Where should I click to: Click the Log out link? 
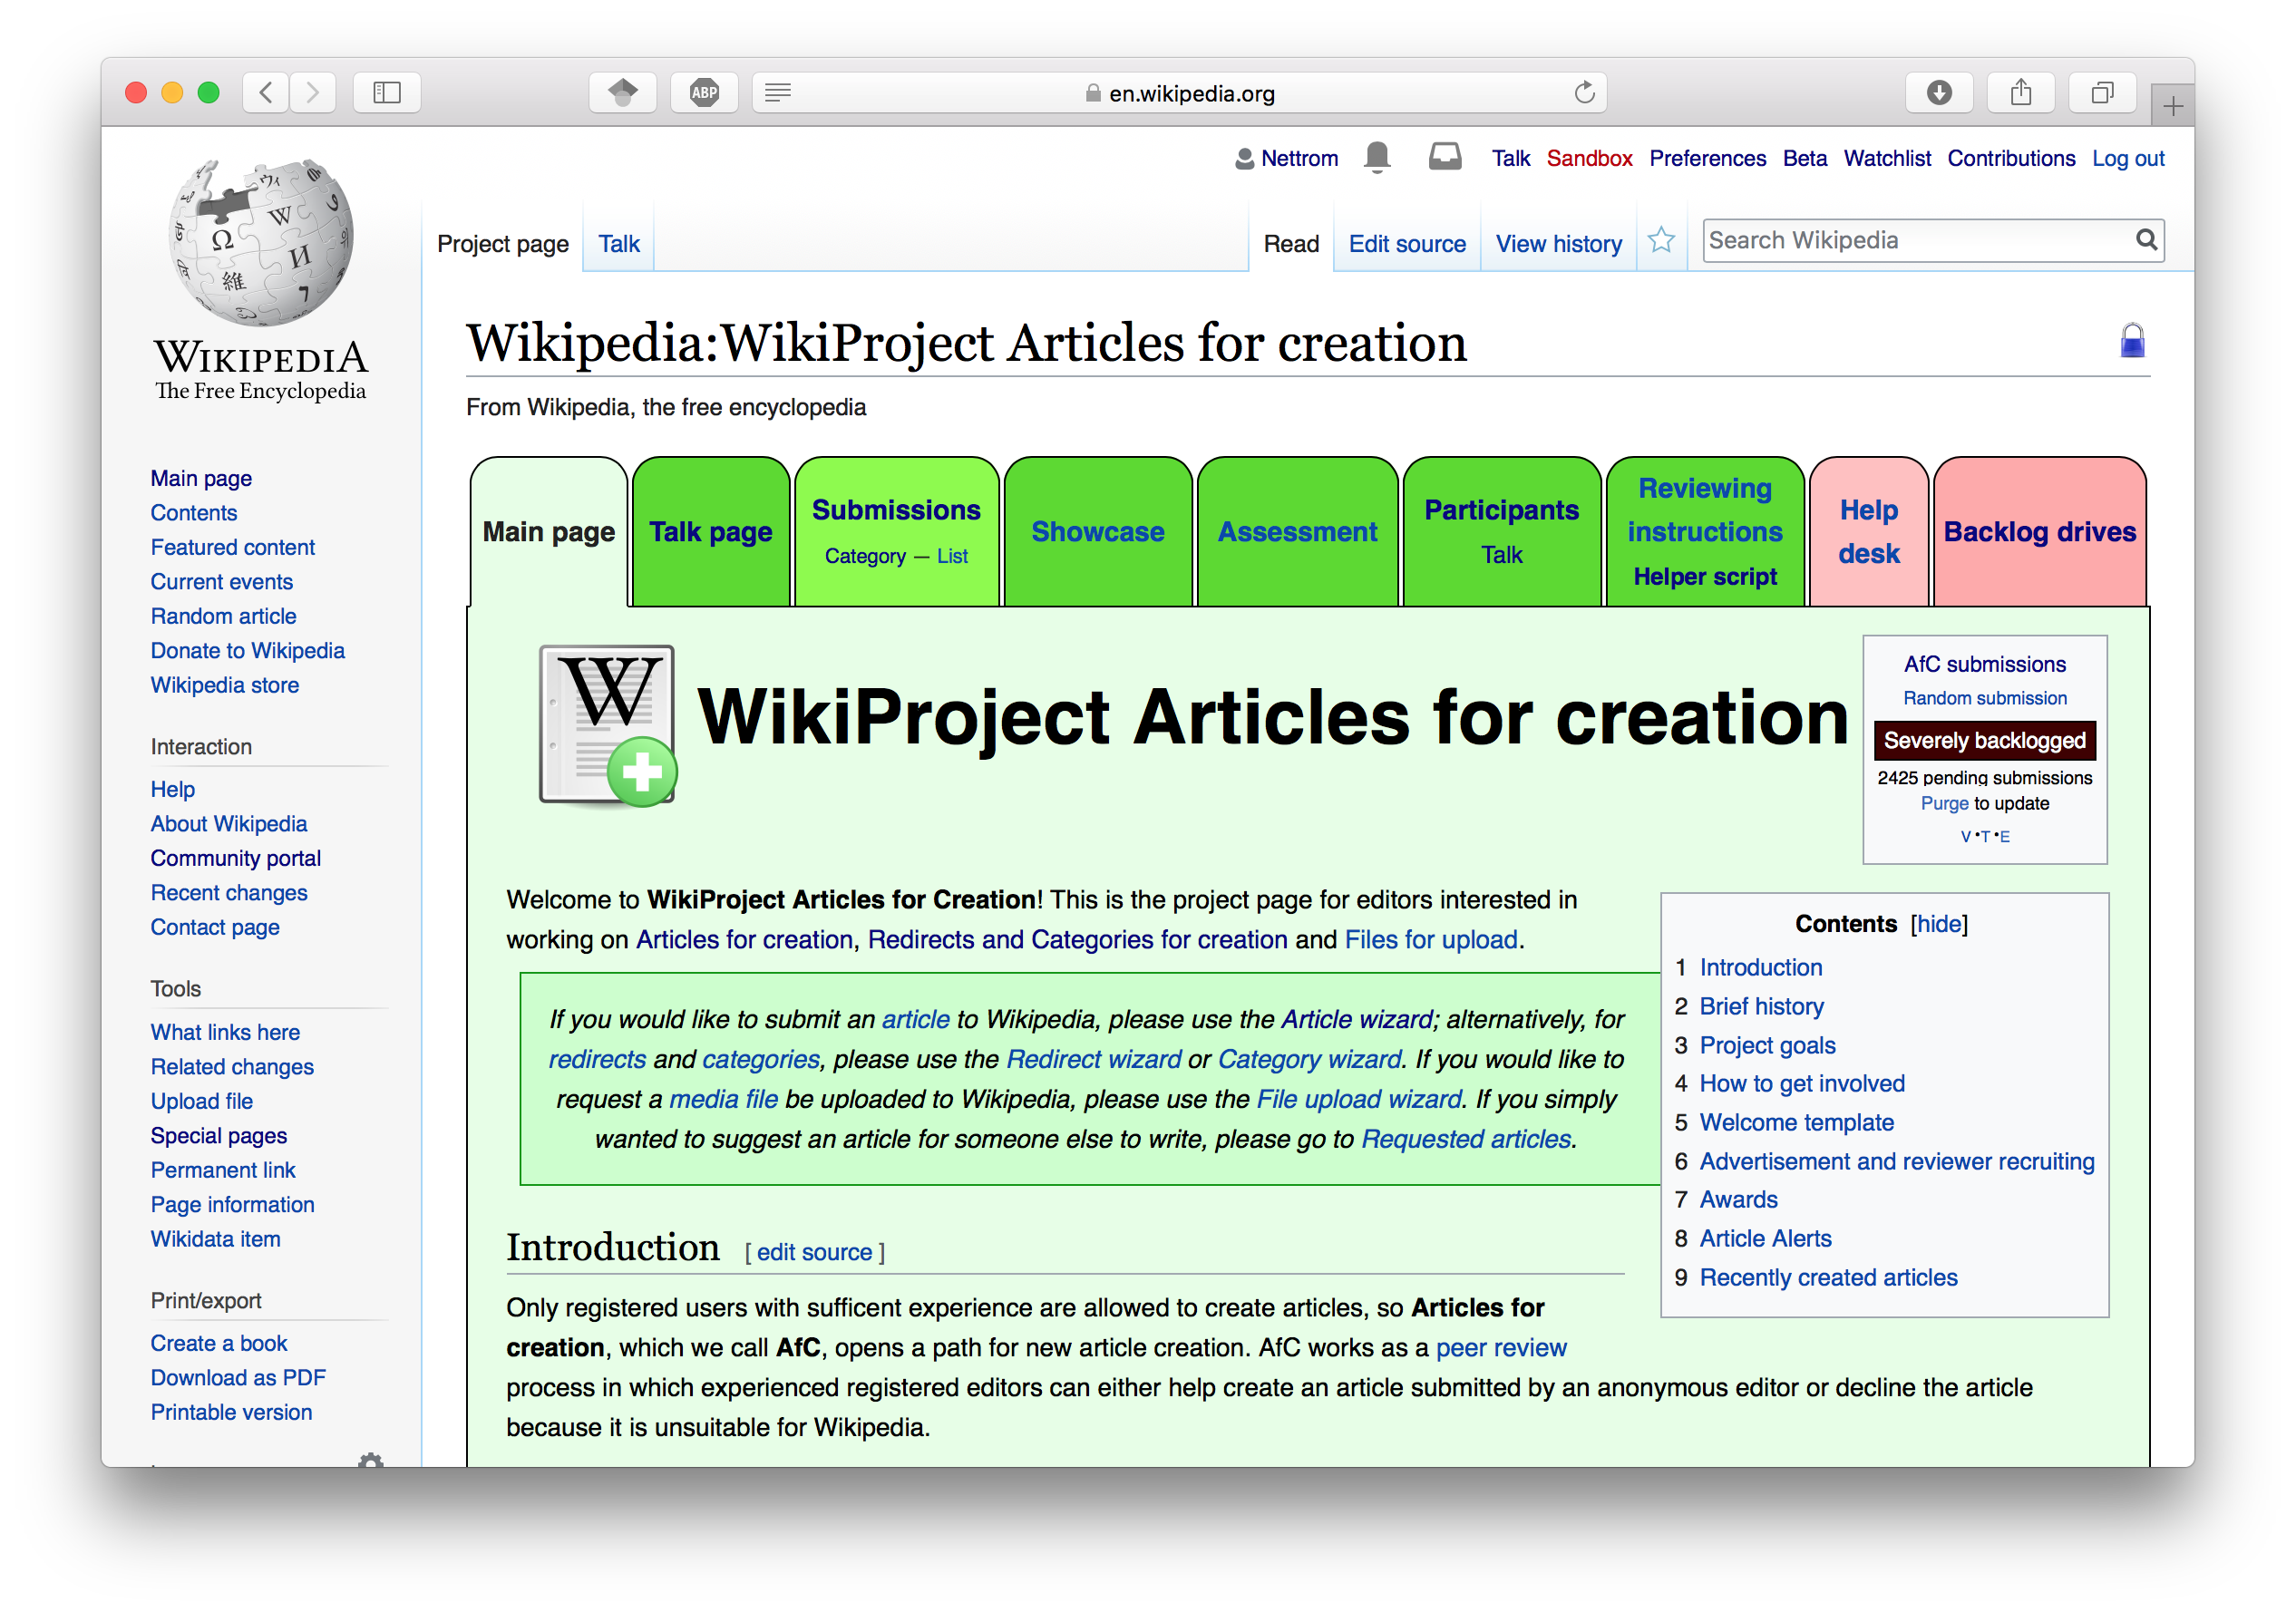pyautogui.click(x=2128, y=158)
